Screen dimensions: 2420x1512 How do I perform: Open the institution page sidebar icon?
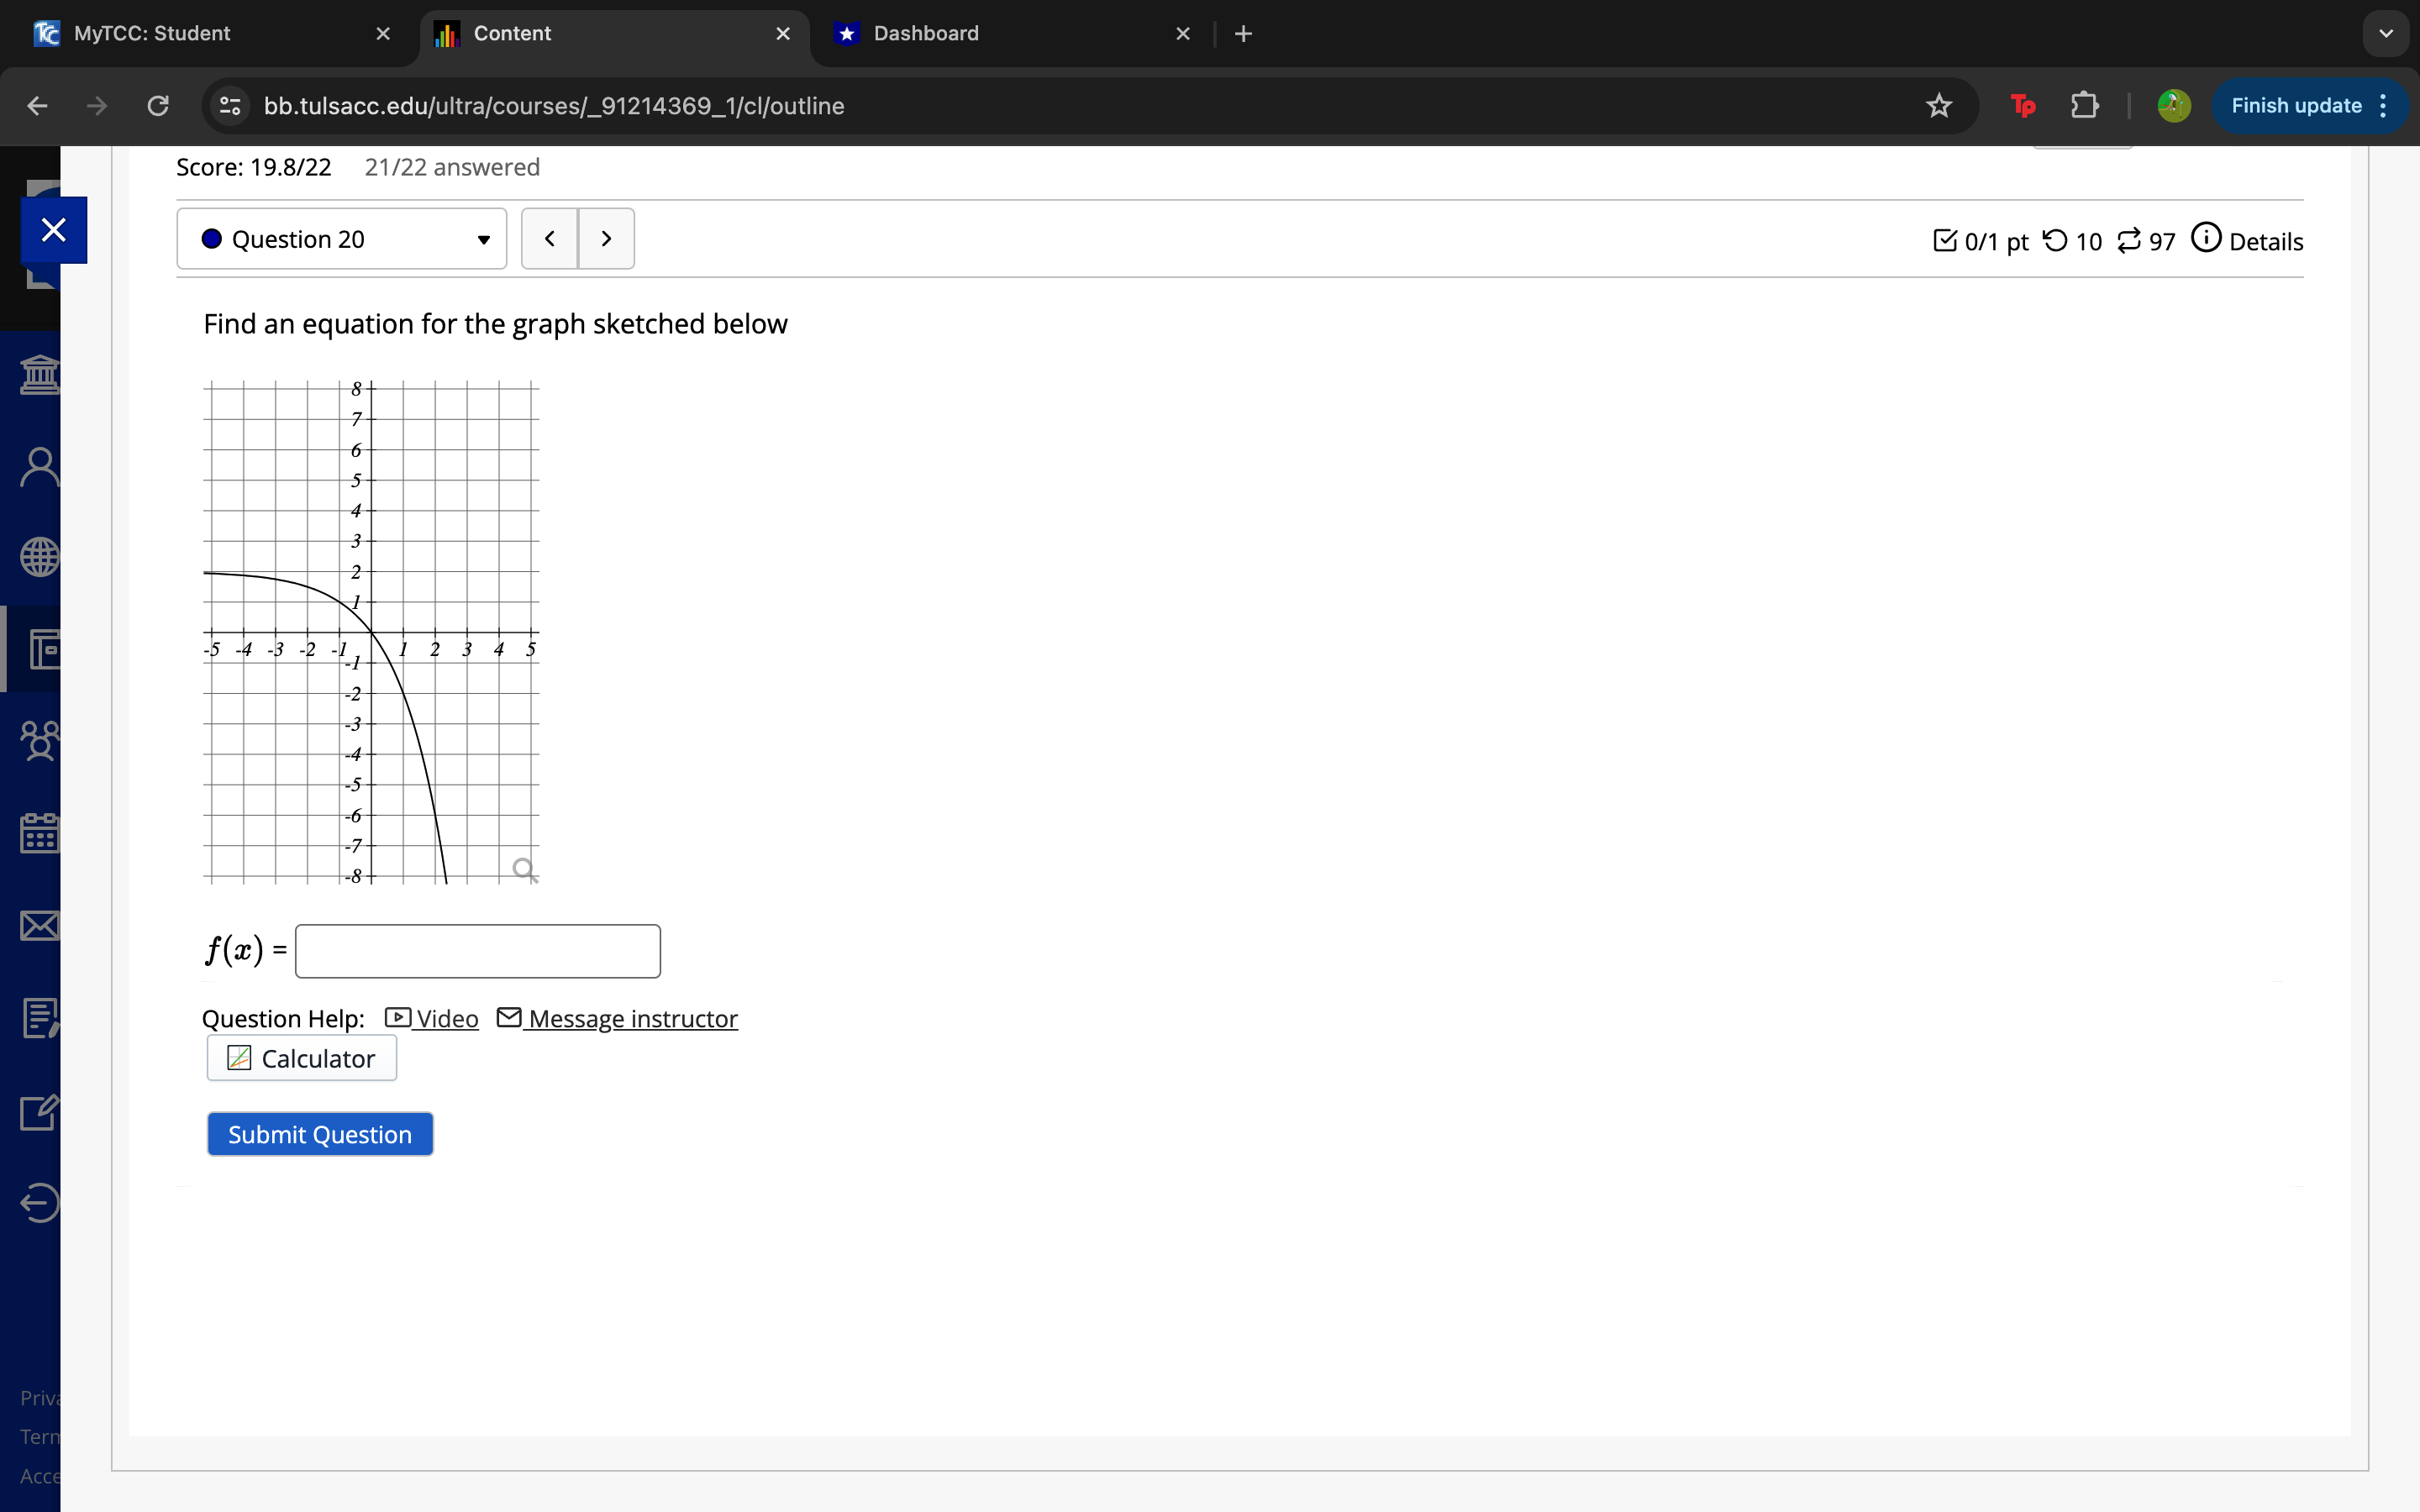[39, 375]
